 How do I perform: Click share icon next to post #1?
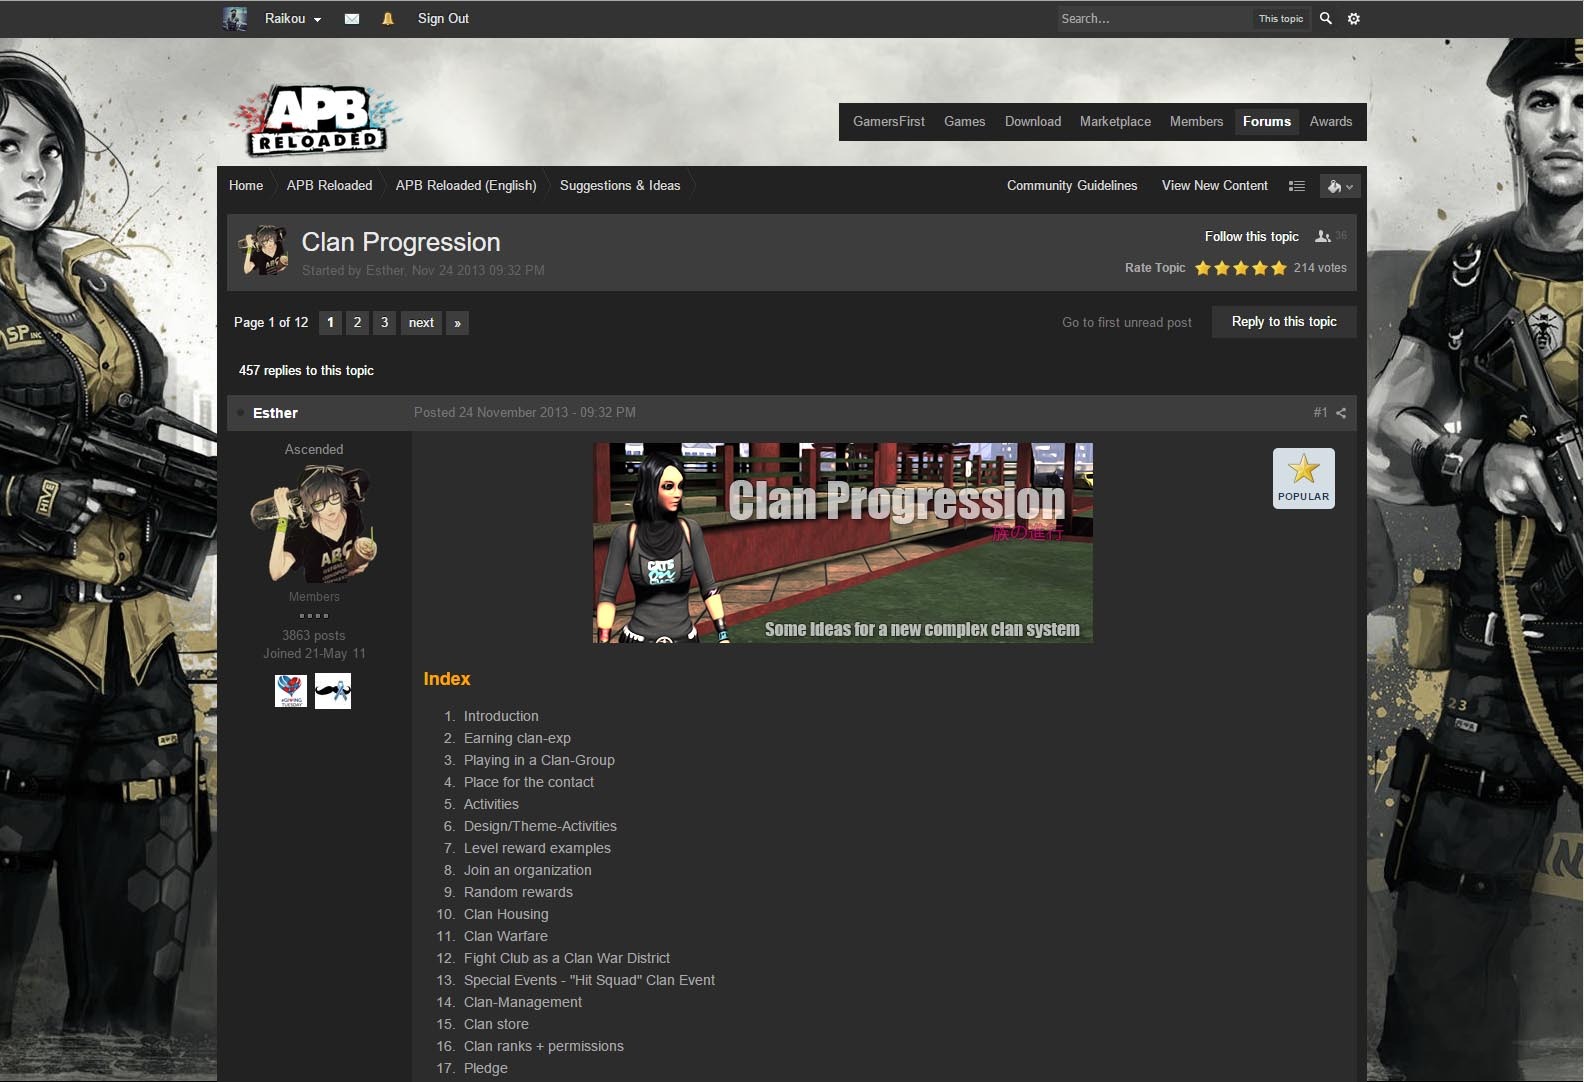(1341, 413)
